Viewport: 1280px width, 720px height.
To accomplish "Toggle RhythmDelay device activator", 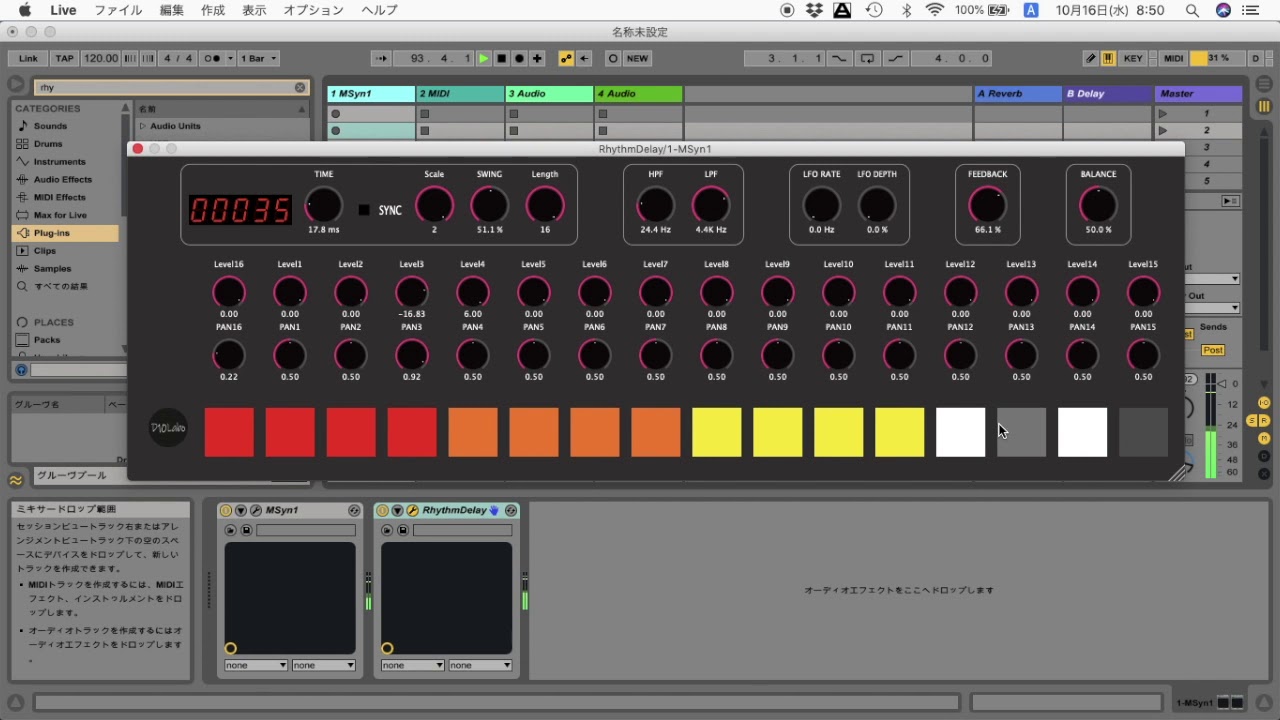I will (382, 510).
